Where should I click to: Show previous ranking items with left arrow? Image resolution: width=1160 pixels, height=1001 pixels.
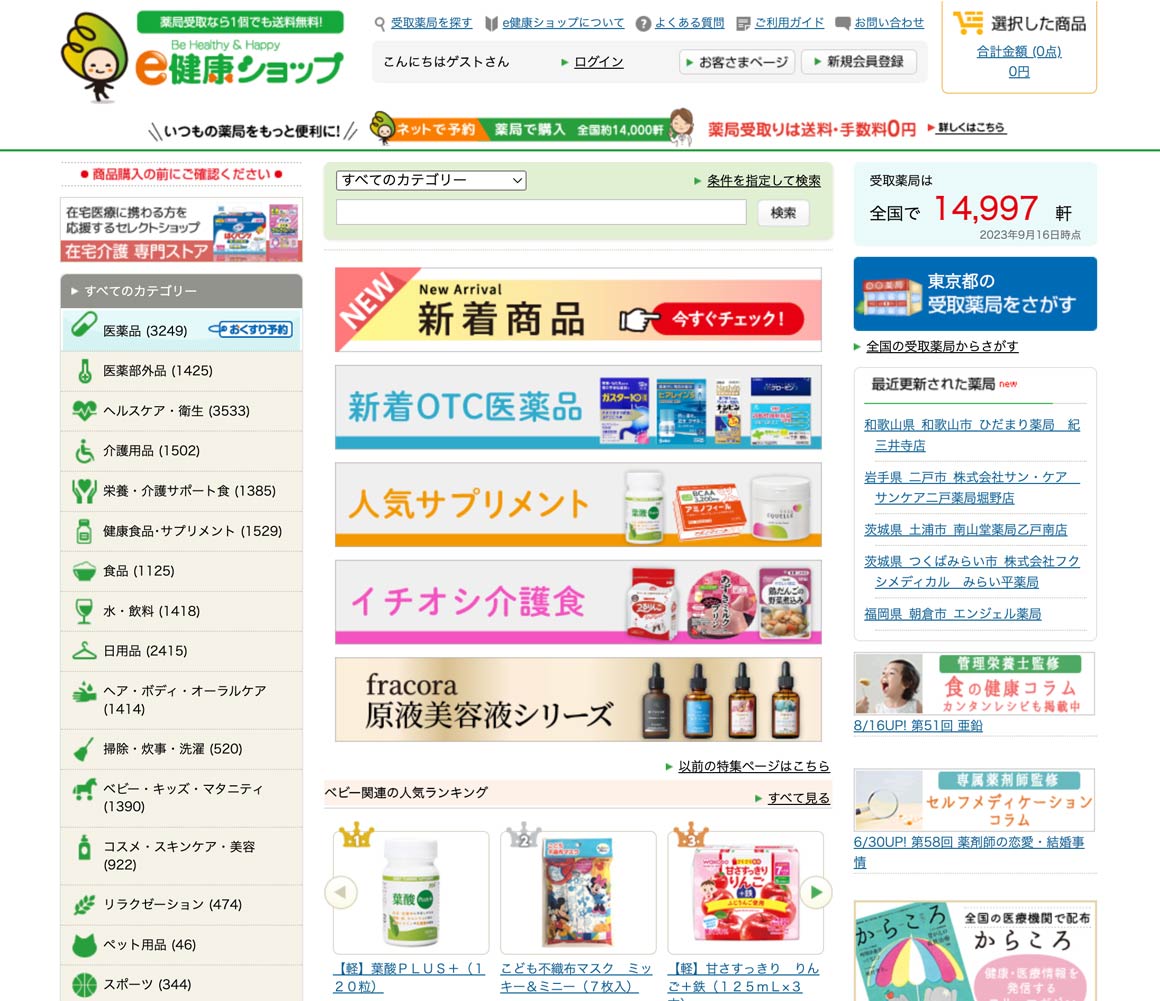click(x=341, y=892)
